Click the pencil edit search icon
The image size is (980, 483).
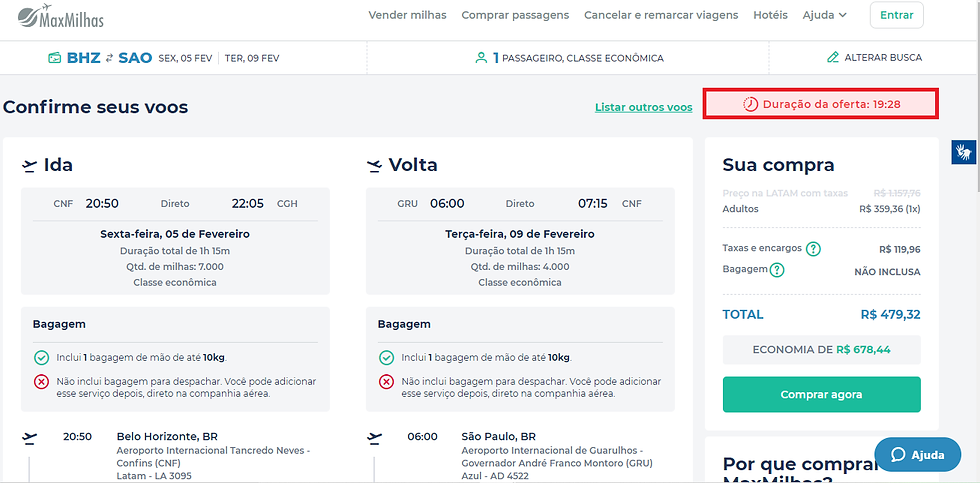coord(833,58)
